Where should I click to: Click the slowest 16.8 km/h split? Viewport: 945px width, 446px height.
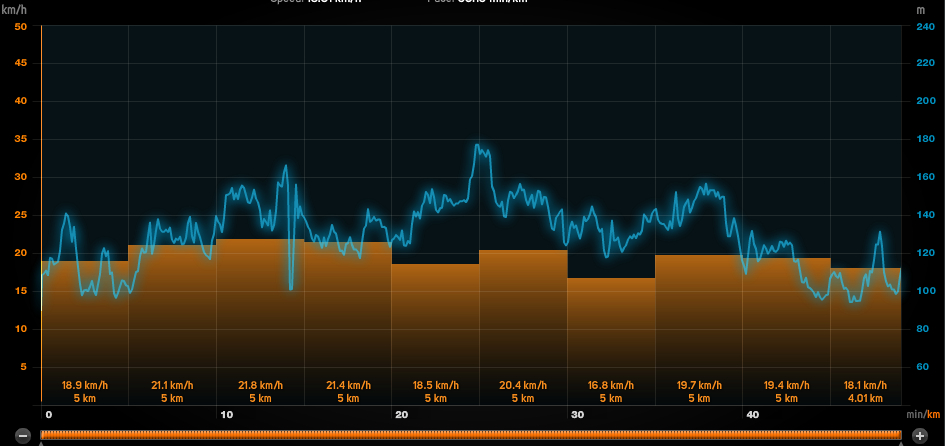click(x=611, y=338)
